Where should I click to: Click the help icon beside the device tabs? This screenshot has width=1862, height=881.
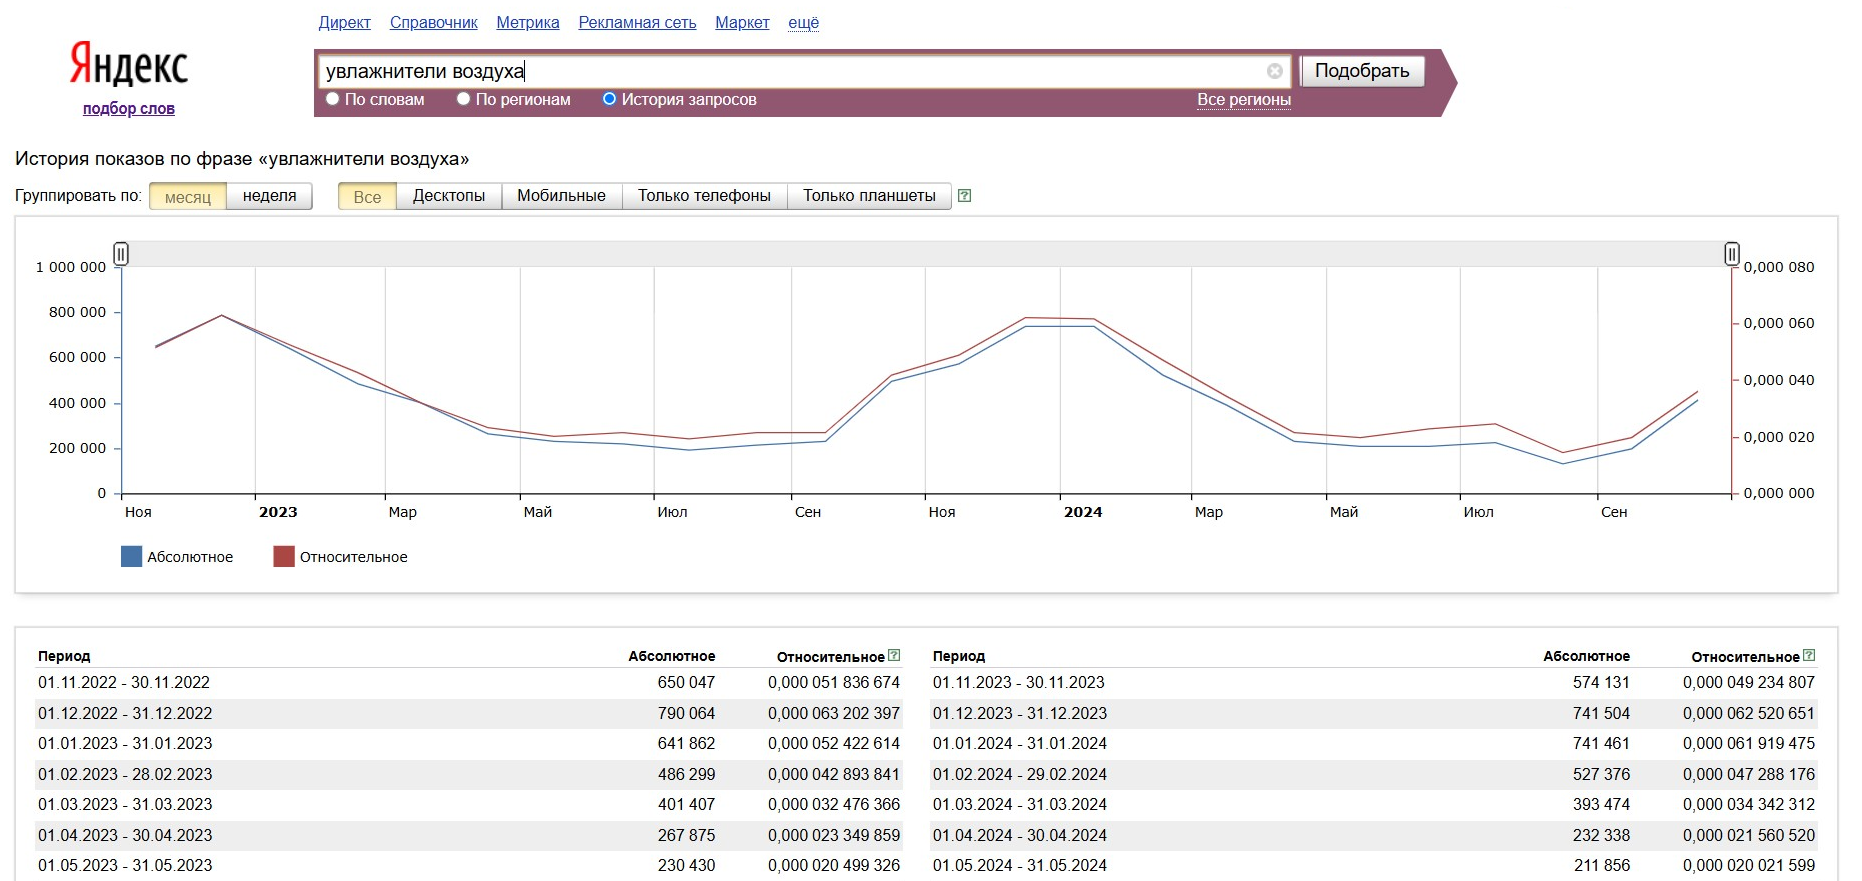(964, 196)
